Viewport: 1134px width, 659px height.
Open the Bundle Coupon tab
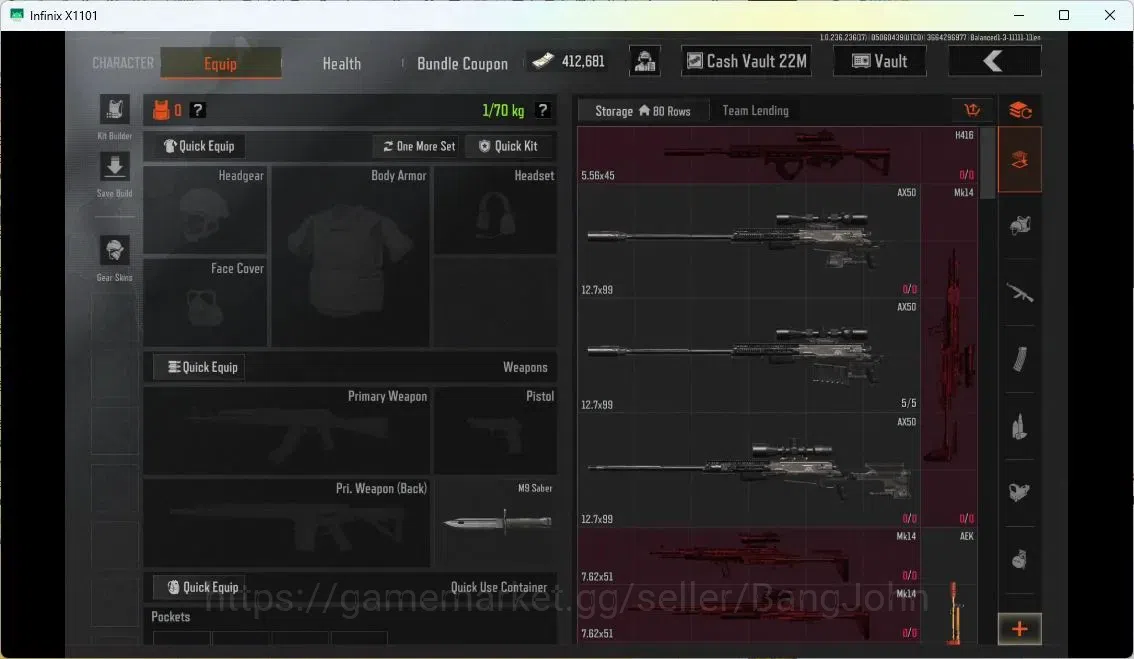(x=462, y=64)
